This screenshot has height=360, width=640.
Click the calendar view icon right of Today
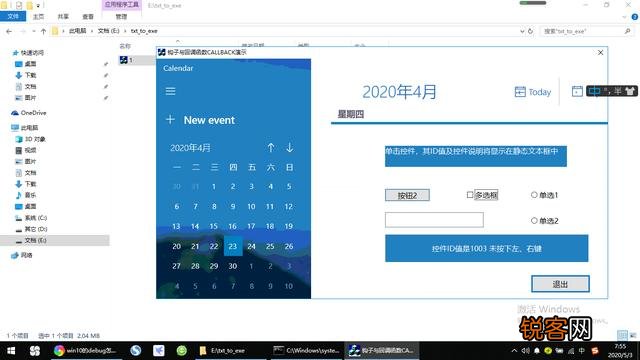pos(577,91)
